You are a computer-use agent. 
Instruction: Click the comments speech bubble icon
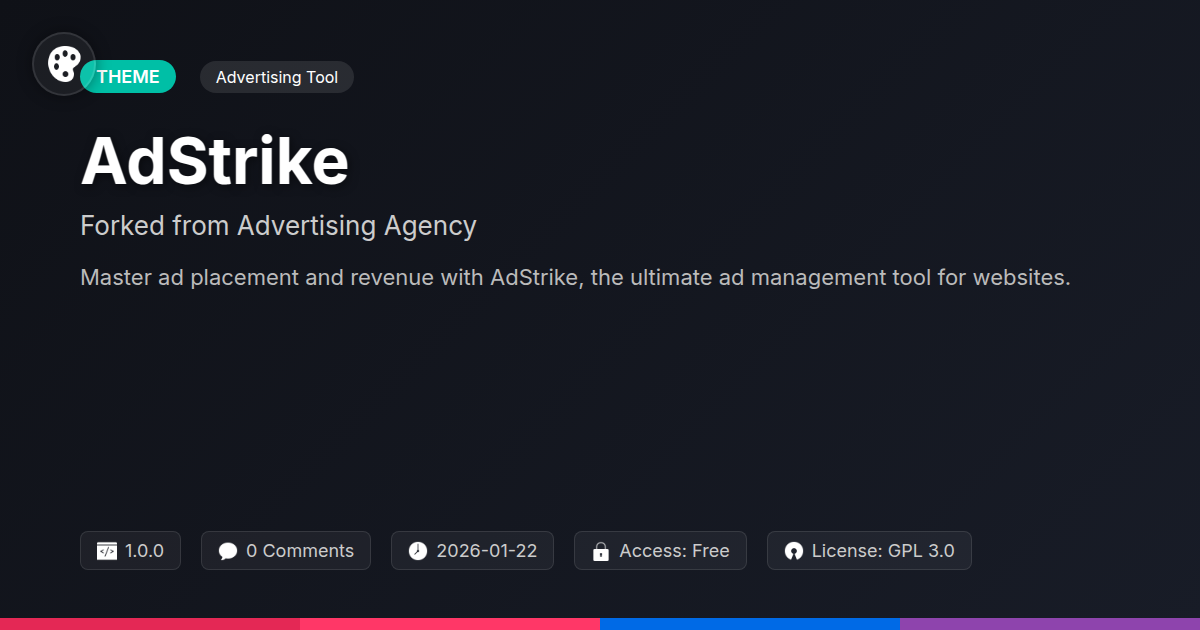pyautogui.click(x=228, y=551)
